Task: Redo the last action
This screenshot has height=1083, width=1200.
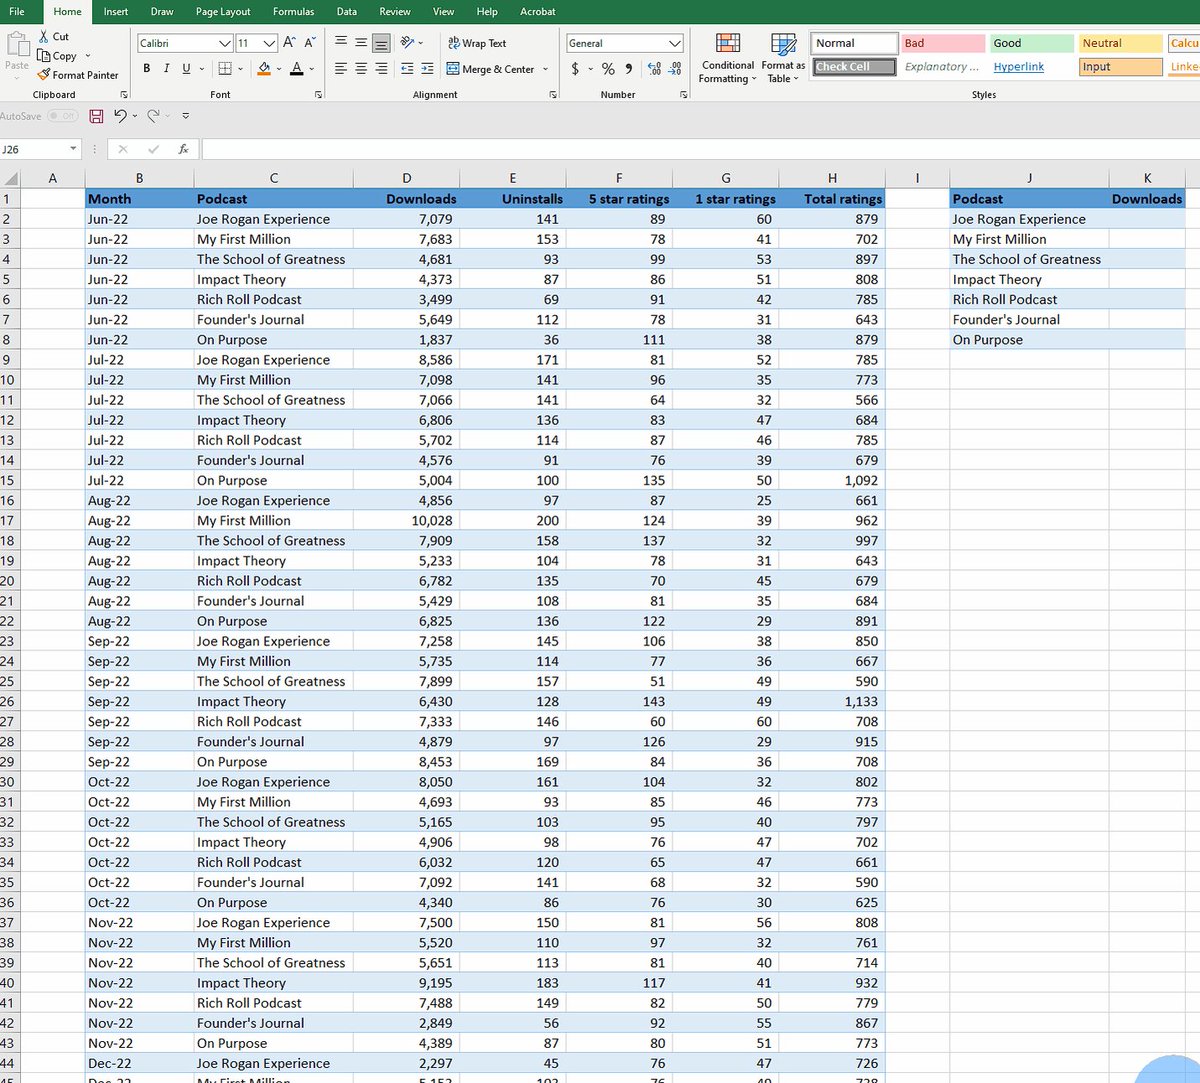Action: [153, 116]
